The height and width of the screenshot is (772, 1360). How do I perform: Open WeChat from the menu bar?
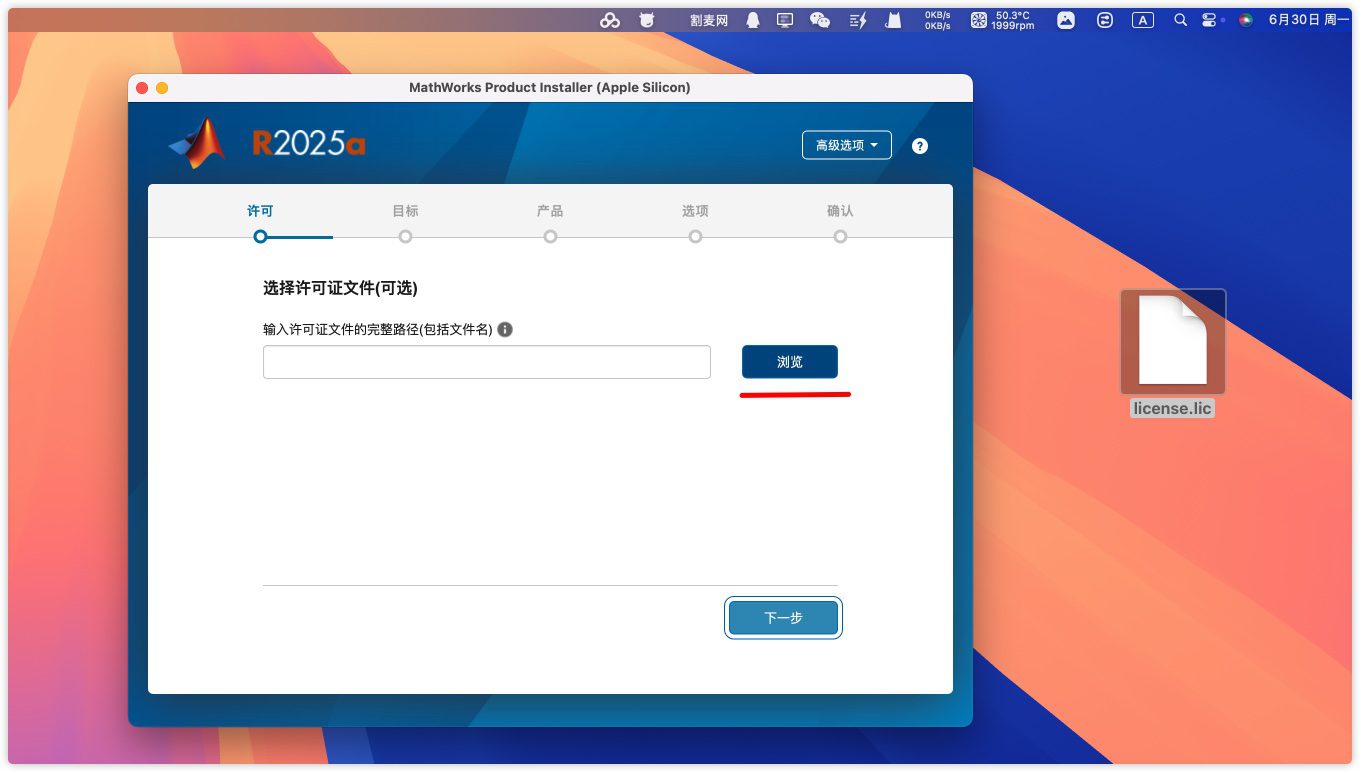[x=820, y=20]
